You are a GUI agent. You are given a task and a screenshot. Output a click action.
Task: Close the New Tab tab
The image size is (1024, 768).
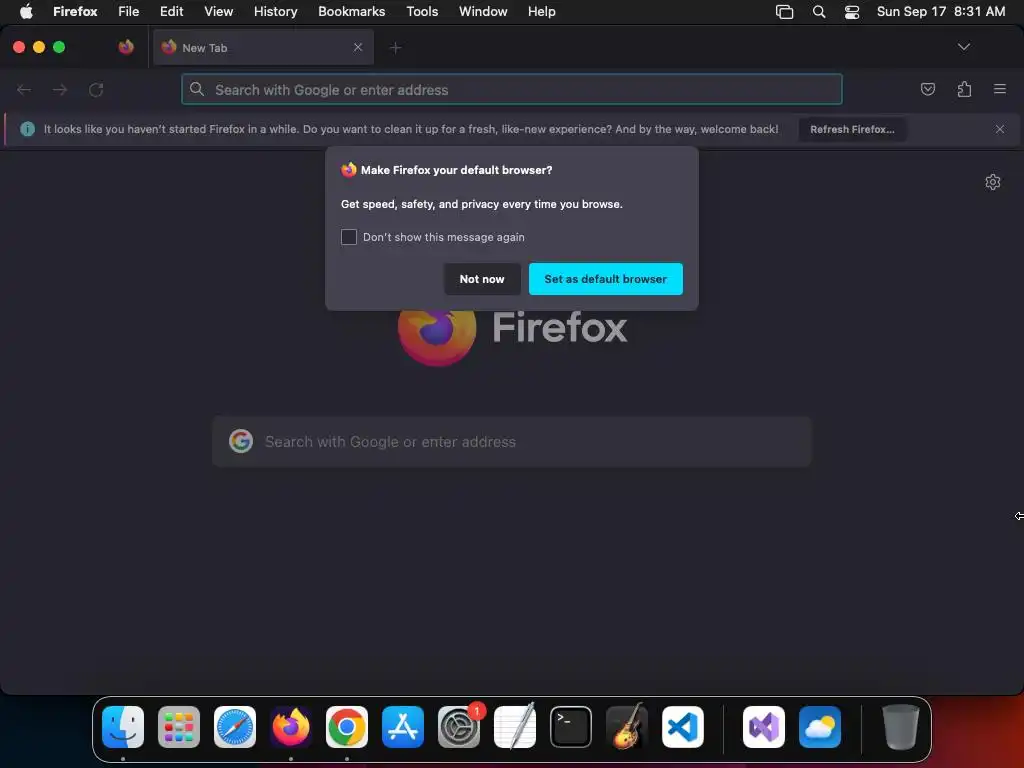pos(358,47)
